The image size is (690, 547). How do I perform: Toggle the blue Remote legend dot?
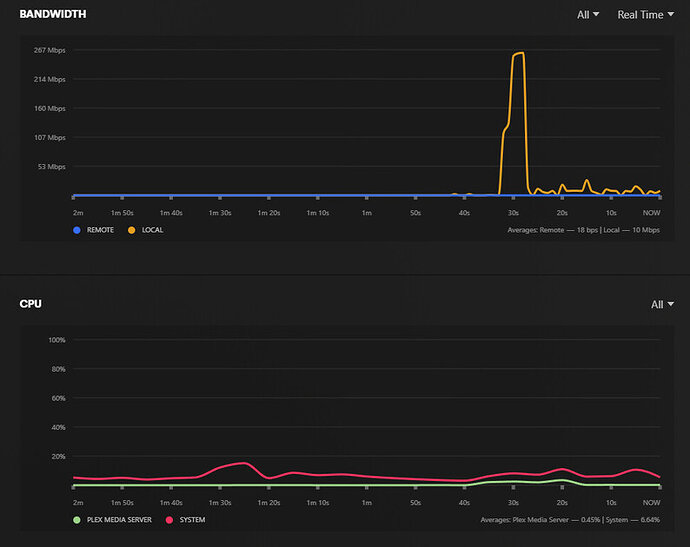(x=77, y=230)
